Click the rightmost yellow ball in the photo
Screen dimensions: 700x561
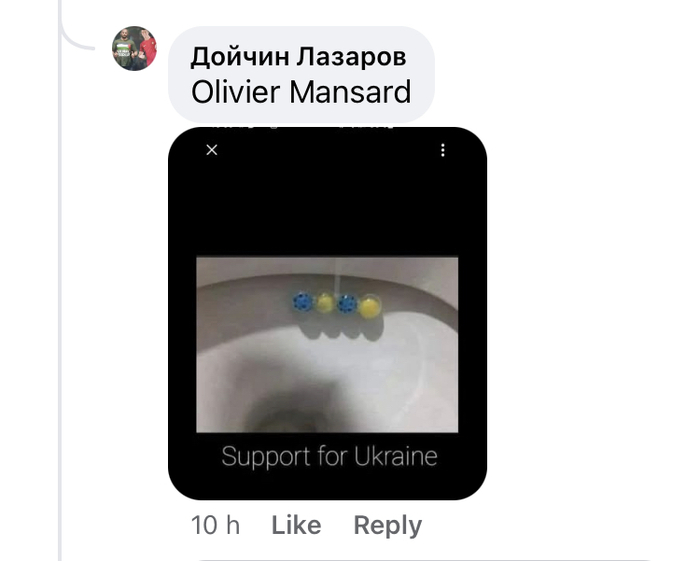(x=370, y=307)
